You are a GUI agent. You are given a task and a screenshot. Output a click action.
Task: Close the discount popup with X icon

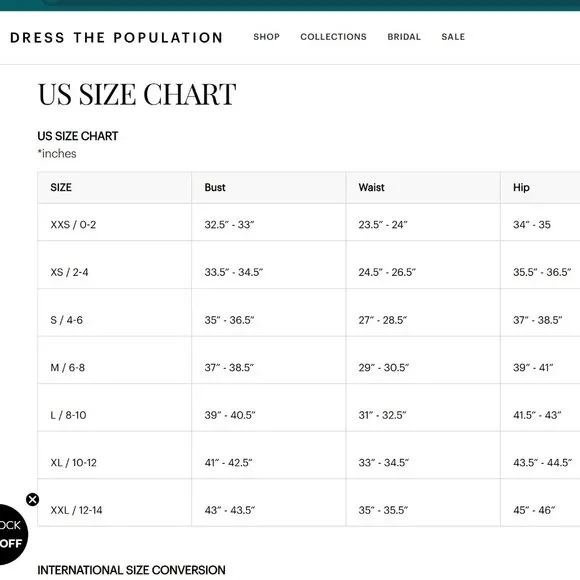[33, 499]
